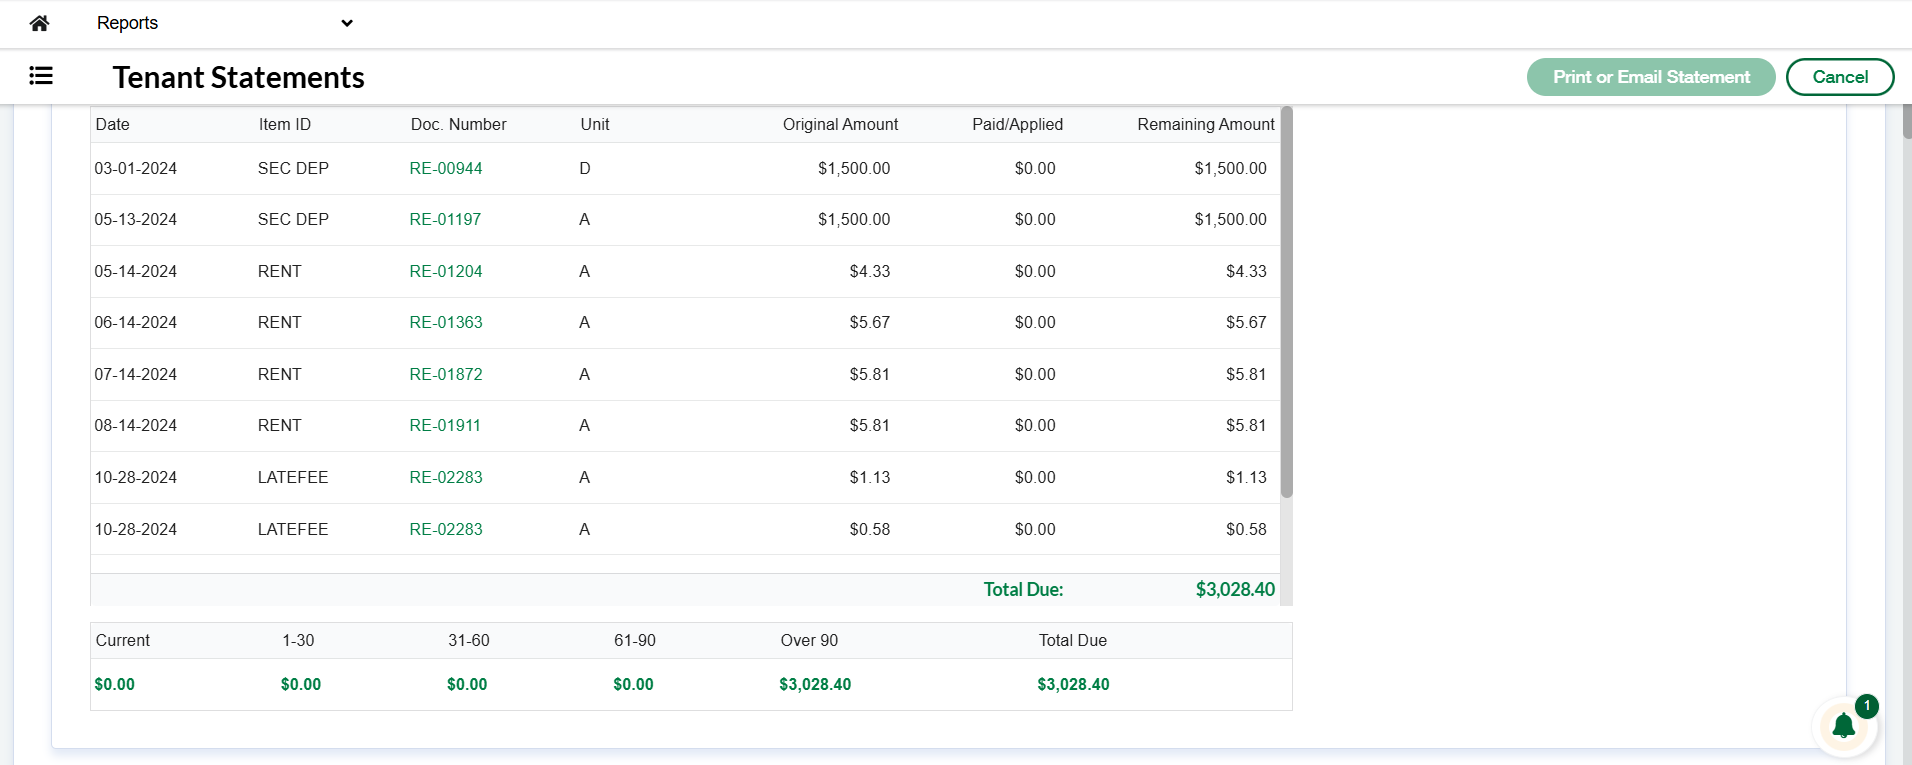Image resolution: width=1912 pixels, height=765 pixels.
Task: Click SEC DEP in the 03-01-2024 row
Action: point(293,168)
